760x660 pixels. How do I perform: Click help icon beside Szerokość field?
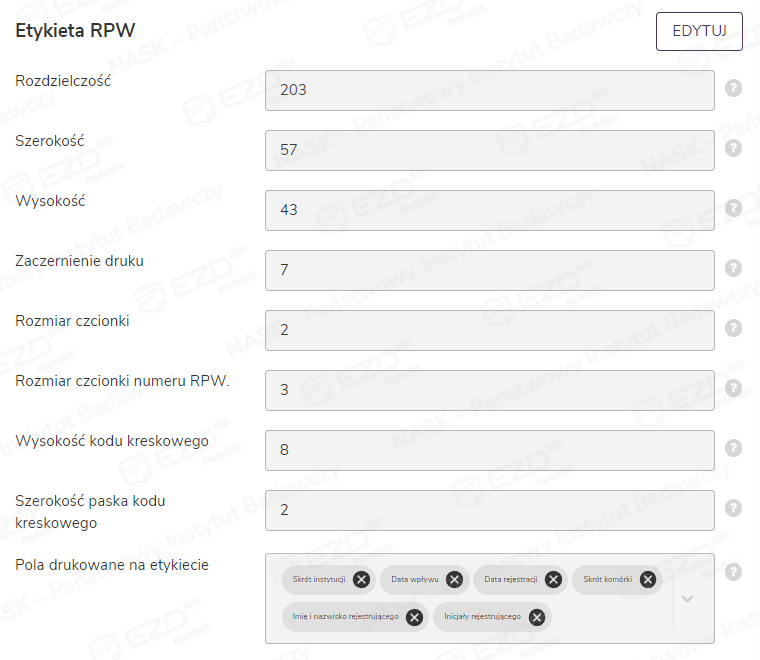(x=733, y=148)
